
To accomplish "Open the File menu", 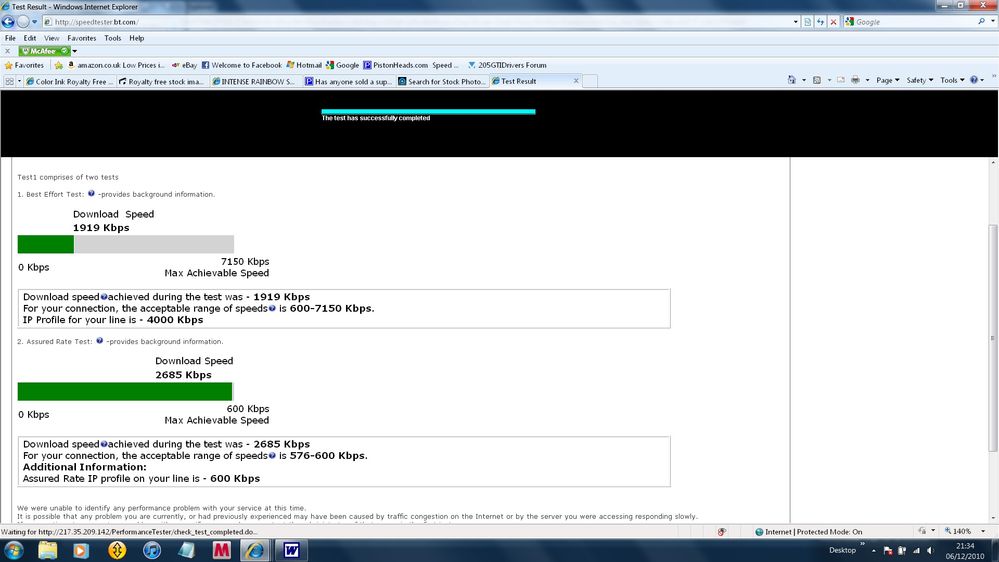I will [x=10, y=38].
